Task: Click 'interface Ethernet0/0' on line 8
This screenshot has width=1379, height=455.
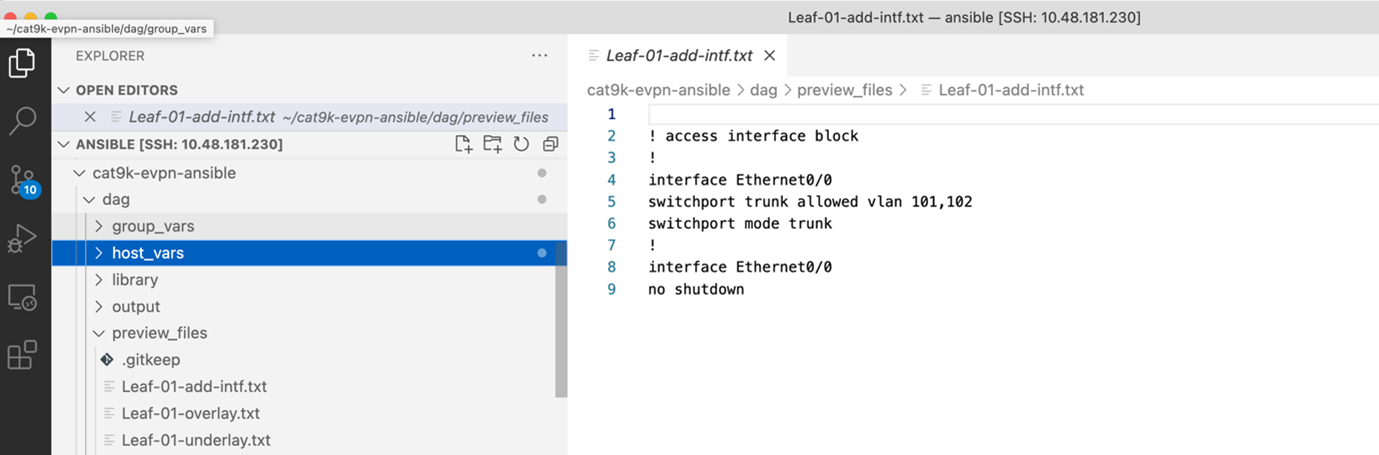Action: (x=740, y=268)
